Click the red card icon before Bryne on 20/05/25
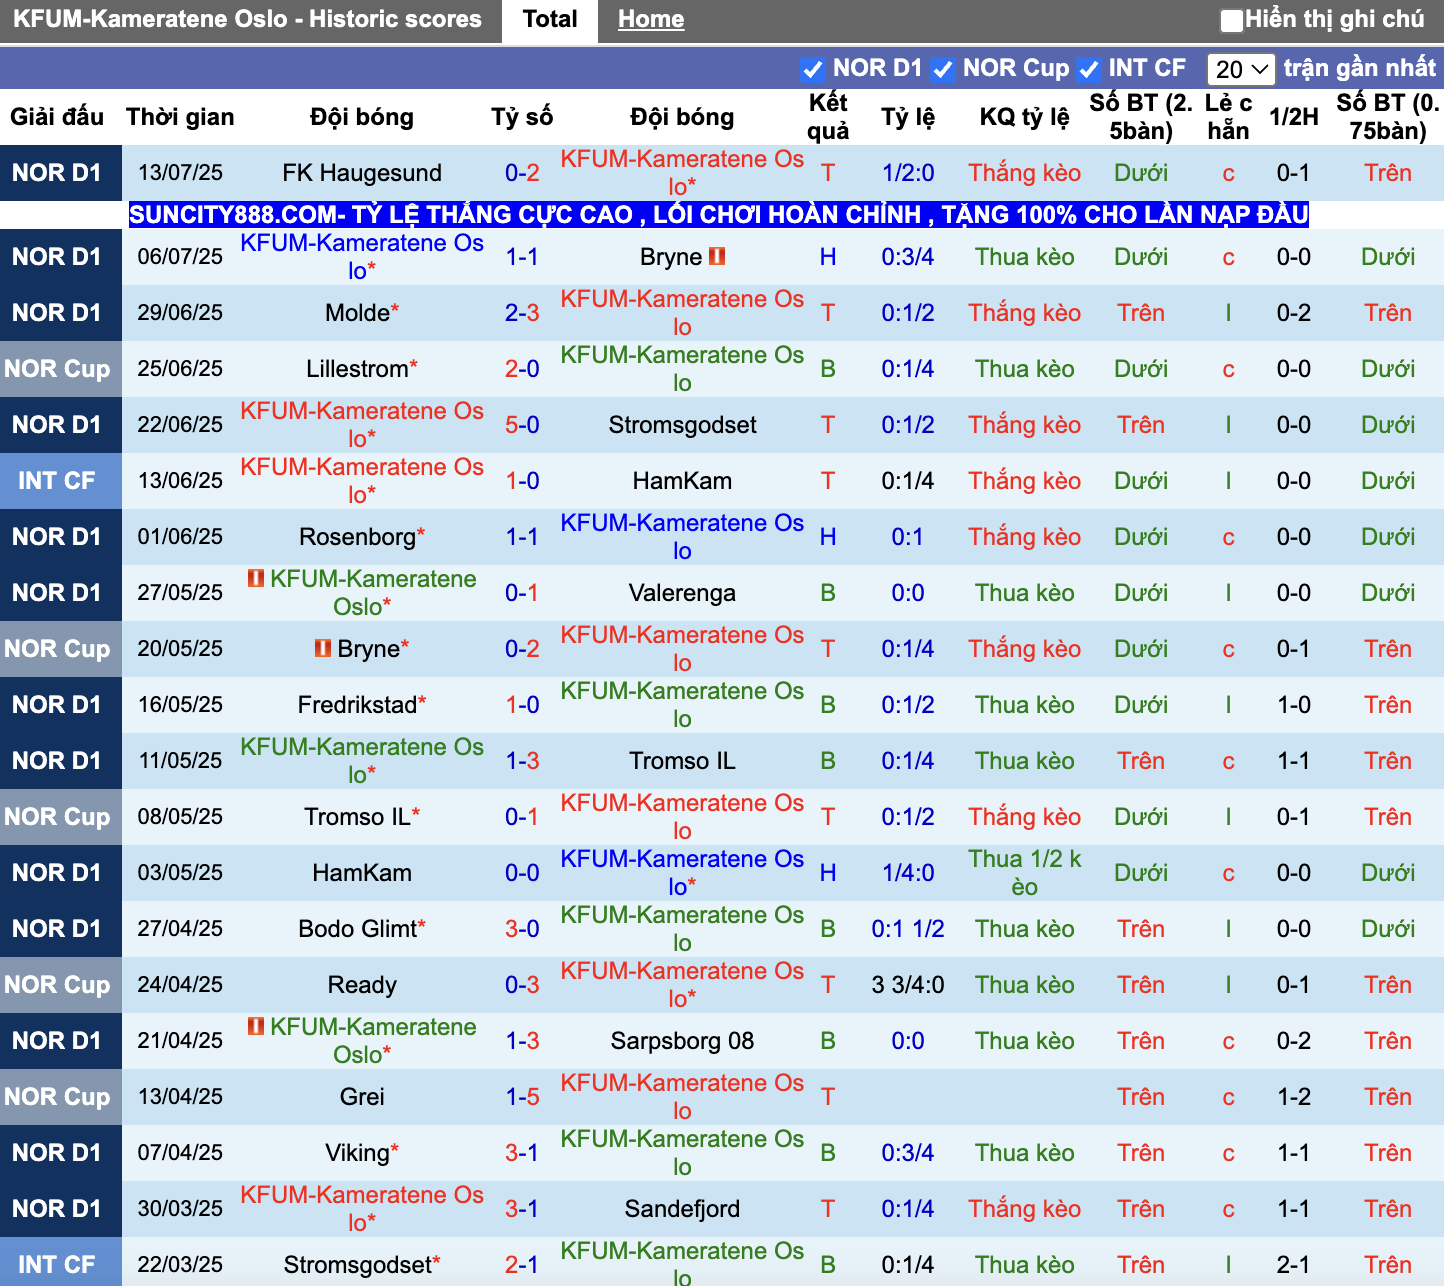The height and width of the screenshot is (1286, 1444). click(x=323, y=648)
